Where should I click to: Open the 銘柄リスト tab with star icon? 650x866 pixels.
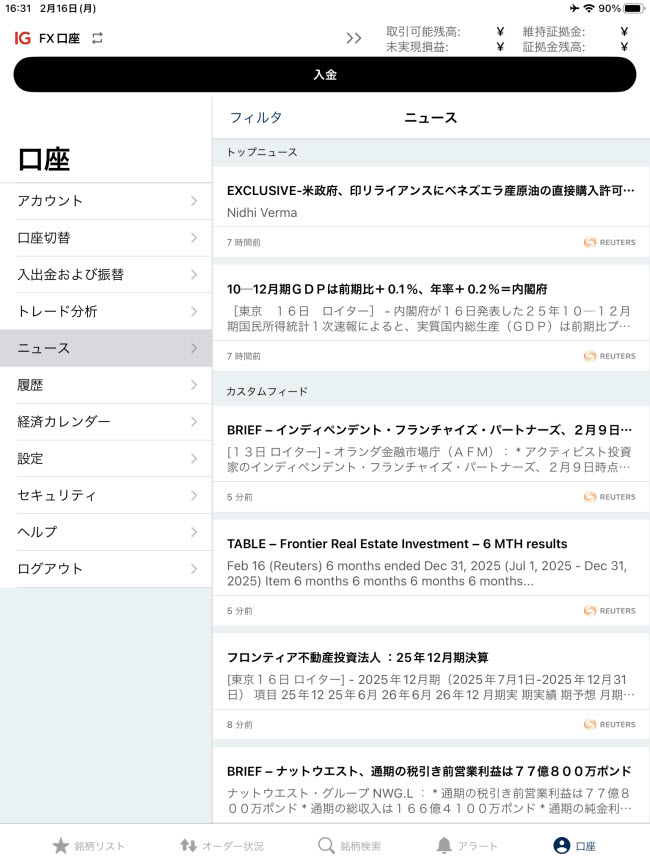[x=89, y=846]
